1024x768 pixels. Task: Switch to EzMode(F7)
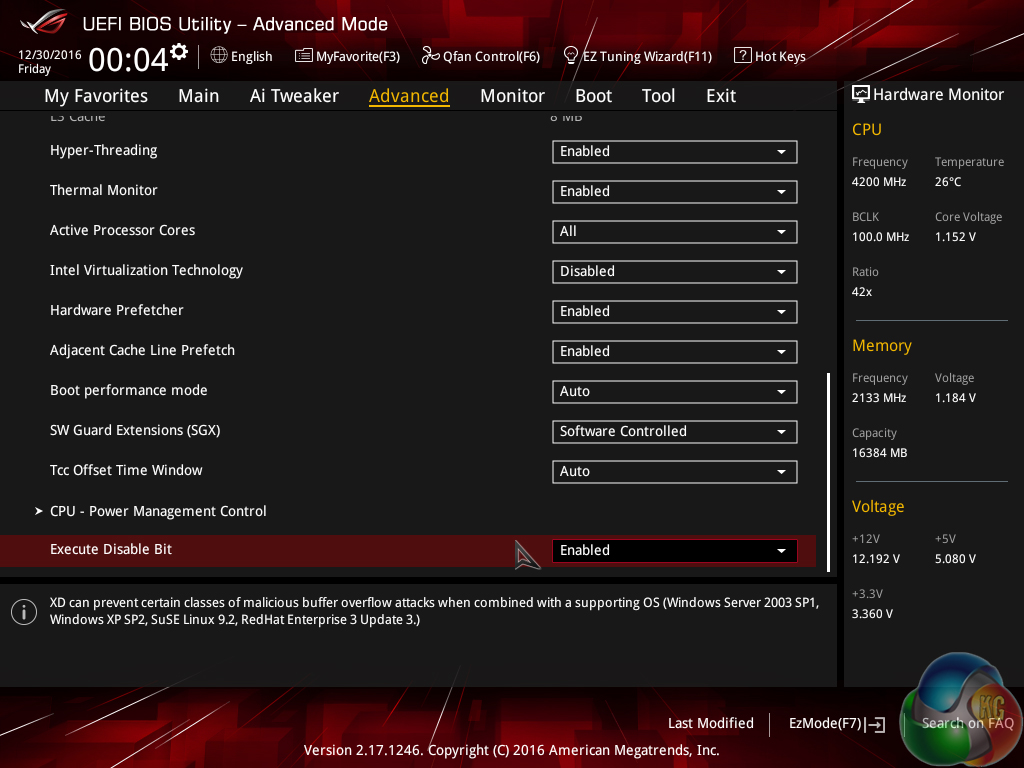click(x=836, y=723)
